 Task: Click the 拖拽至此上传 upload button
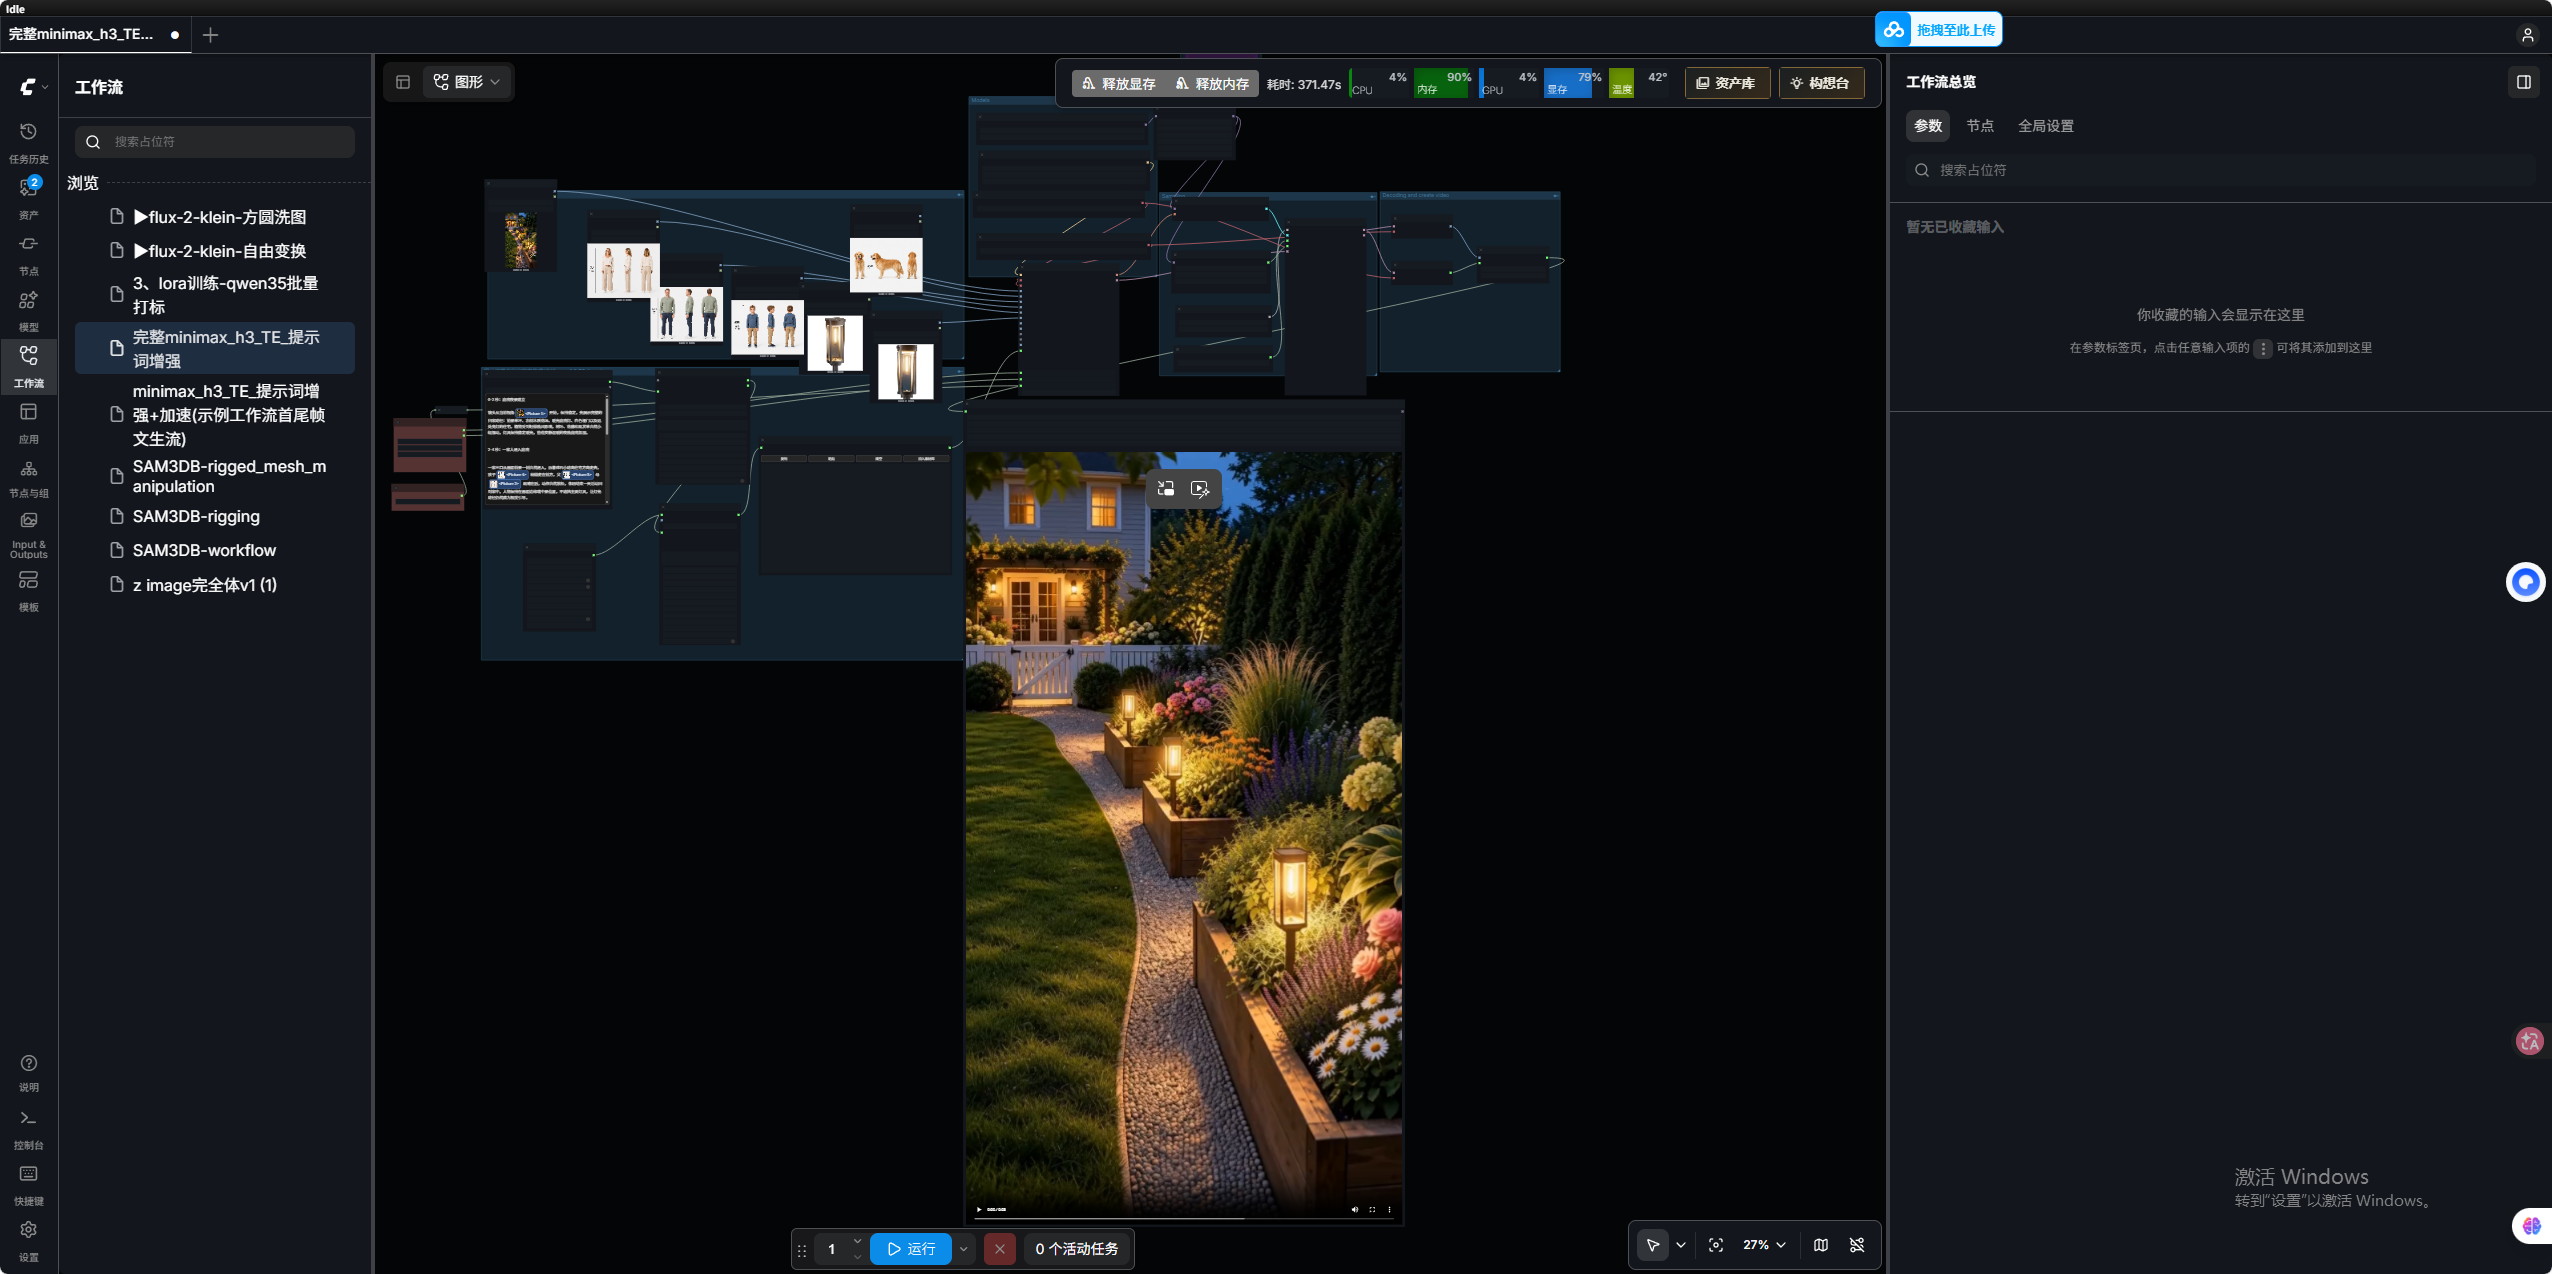point(1939,30)
